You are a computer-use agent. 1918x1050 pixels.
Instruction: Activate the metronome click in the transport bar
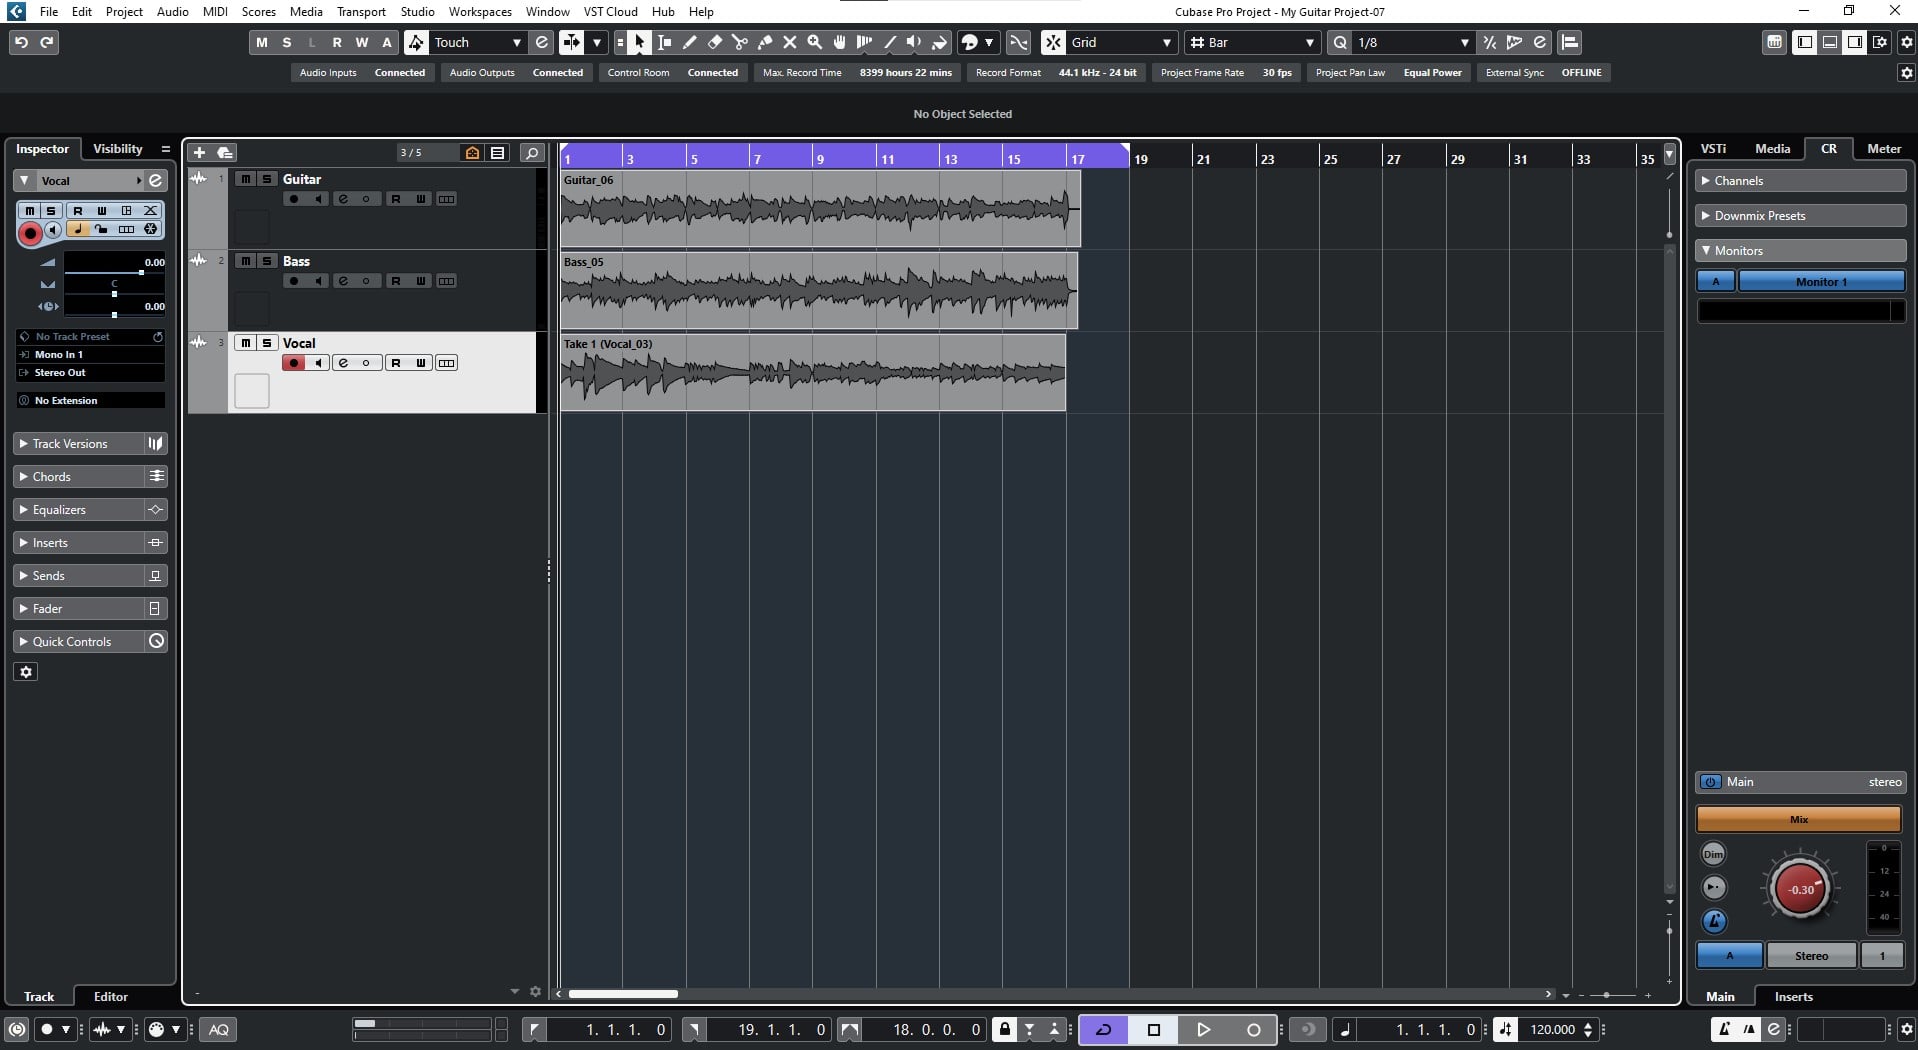1308,1029
